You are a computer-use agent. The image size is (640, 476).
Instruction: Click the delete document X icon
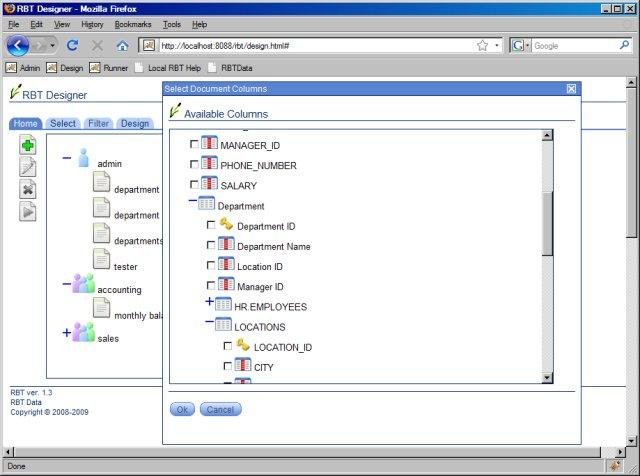coord(28,189)
